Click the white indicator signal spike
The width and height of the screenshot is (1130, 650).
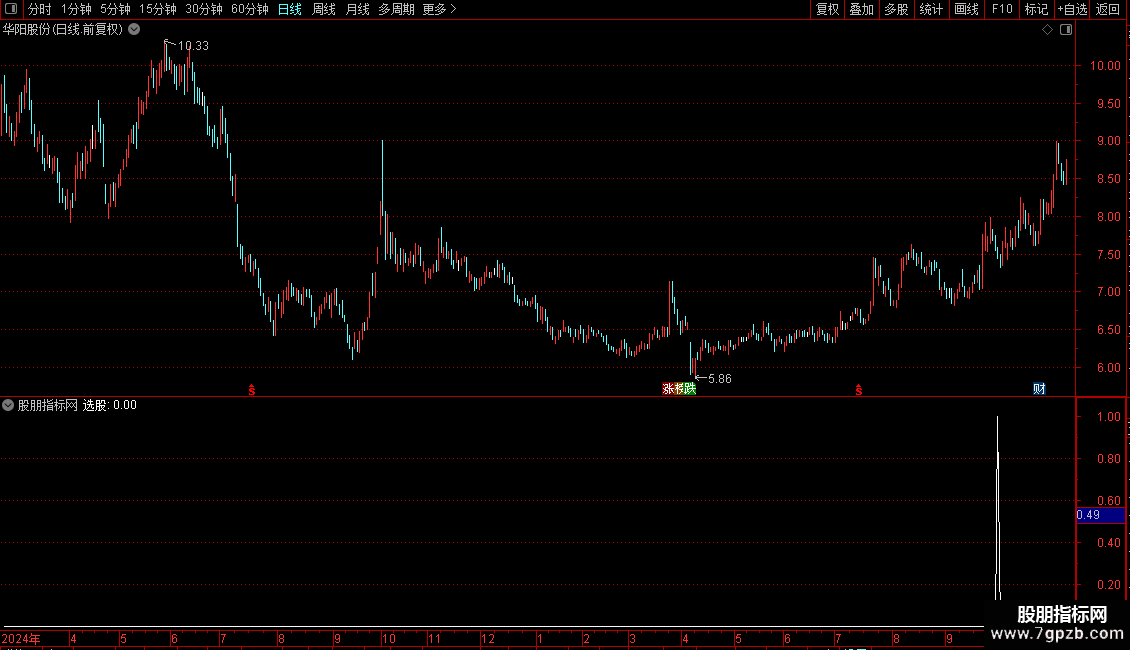997,507
